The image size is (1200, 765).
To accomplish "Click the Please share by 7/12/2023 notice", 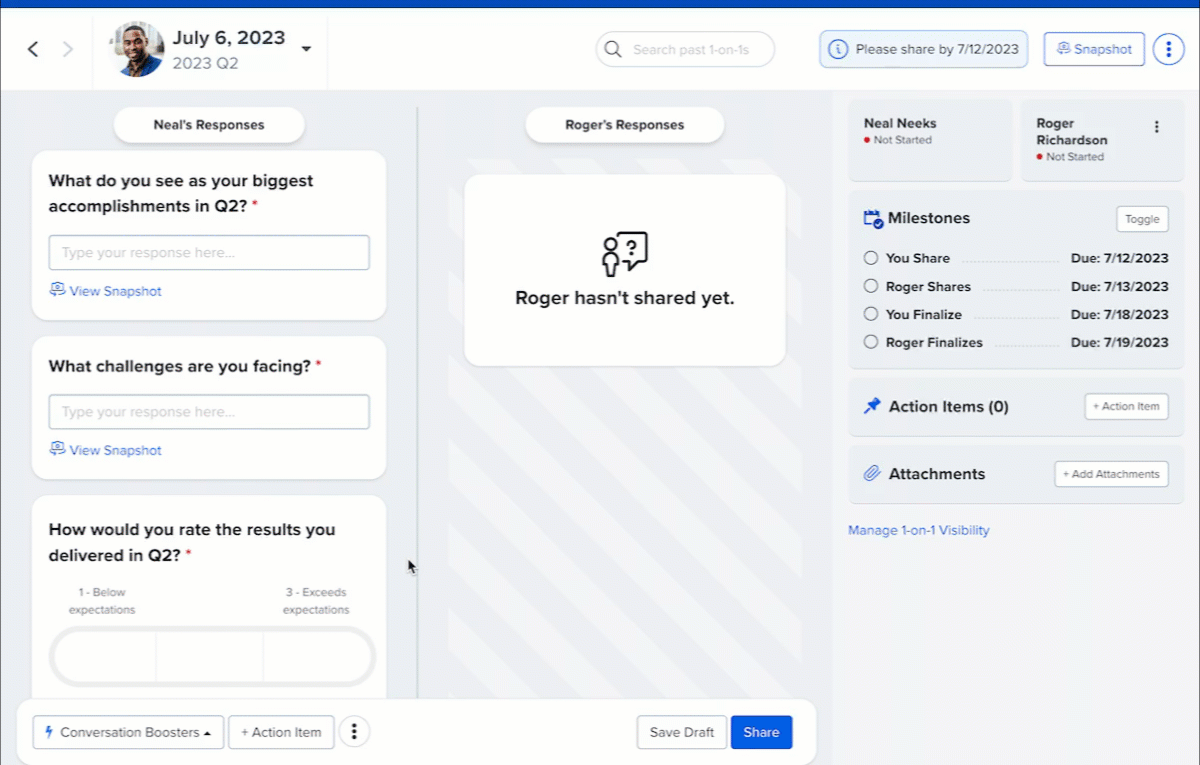I will (923, 49).
